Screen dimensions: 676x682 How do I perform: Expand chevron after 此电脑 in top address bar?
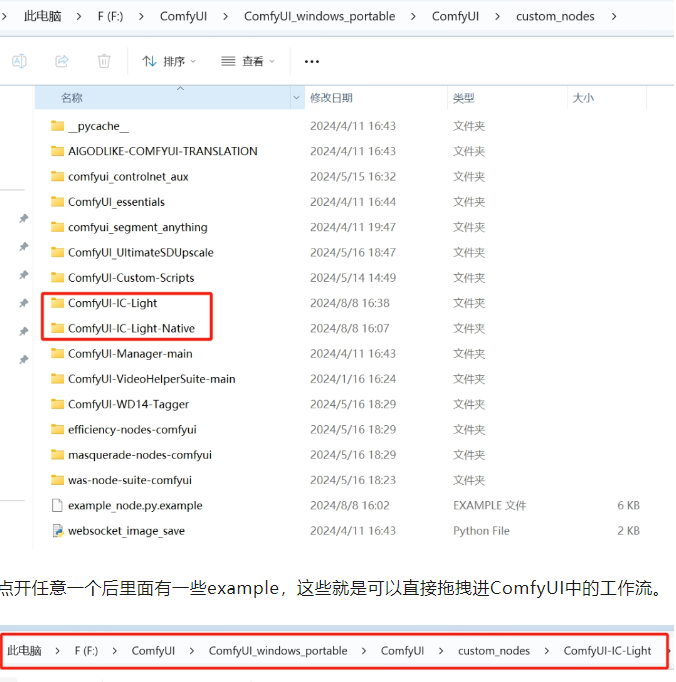coord(79,17)
